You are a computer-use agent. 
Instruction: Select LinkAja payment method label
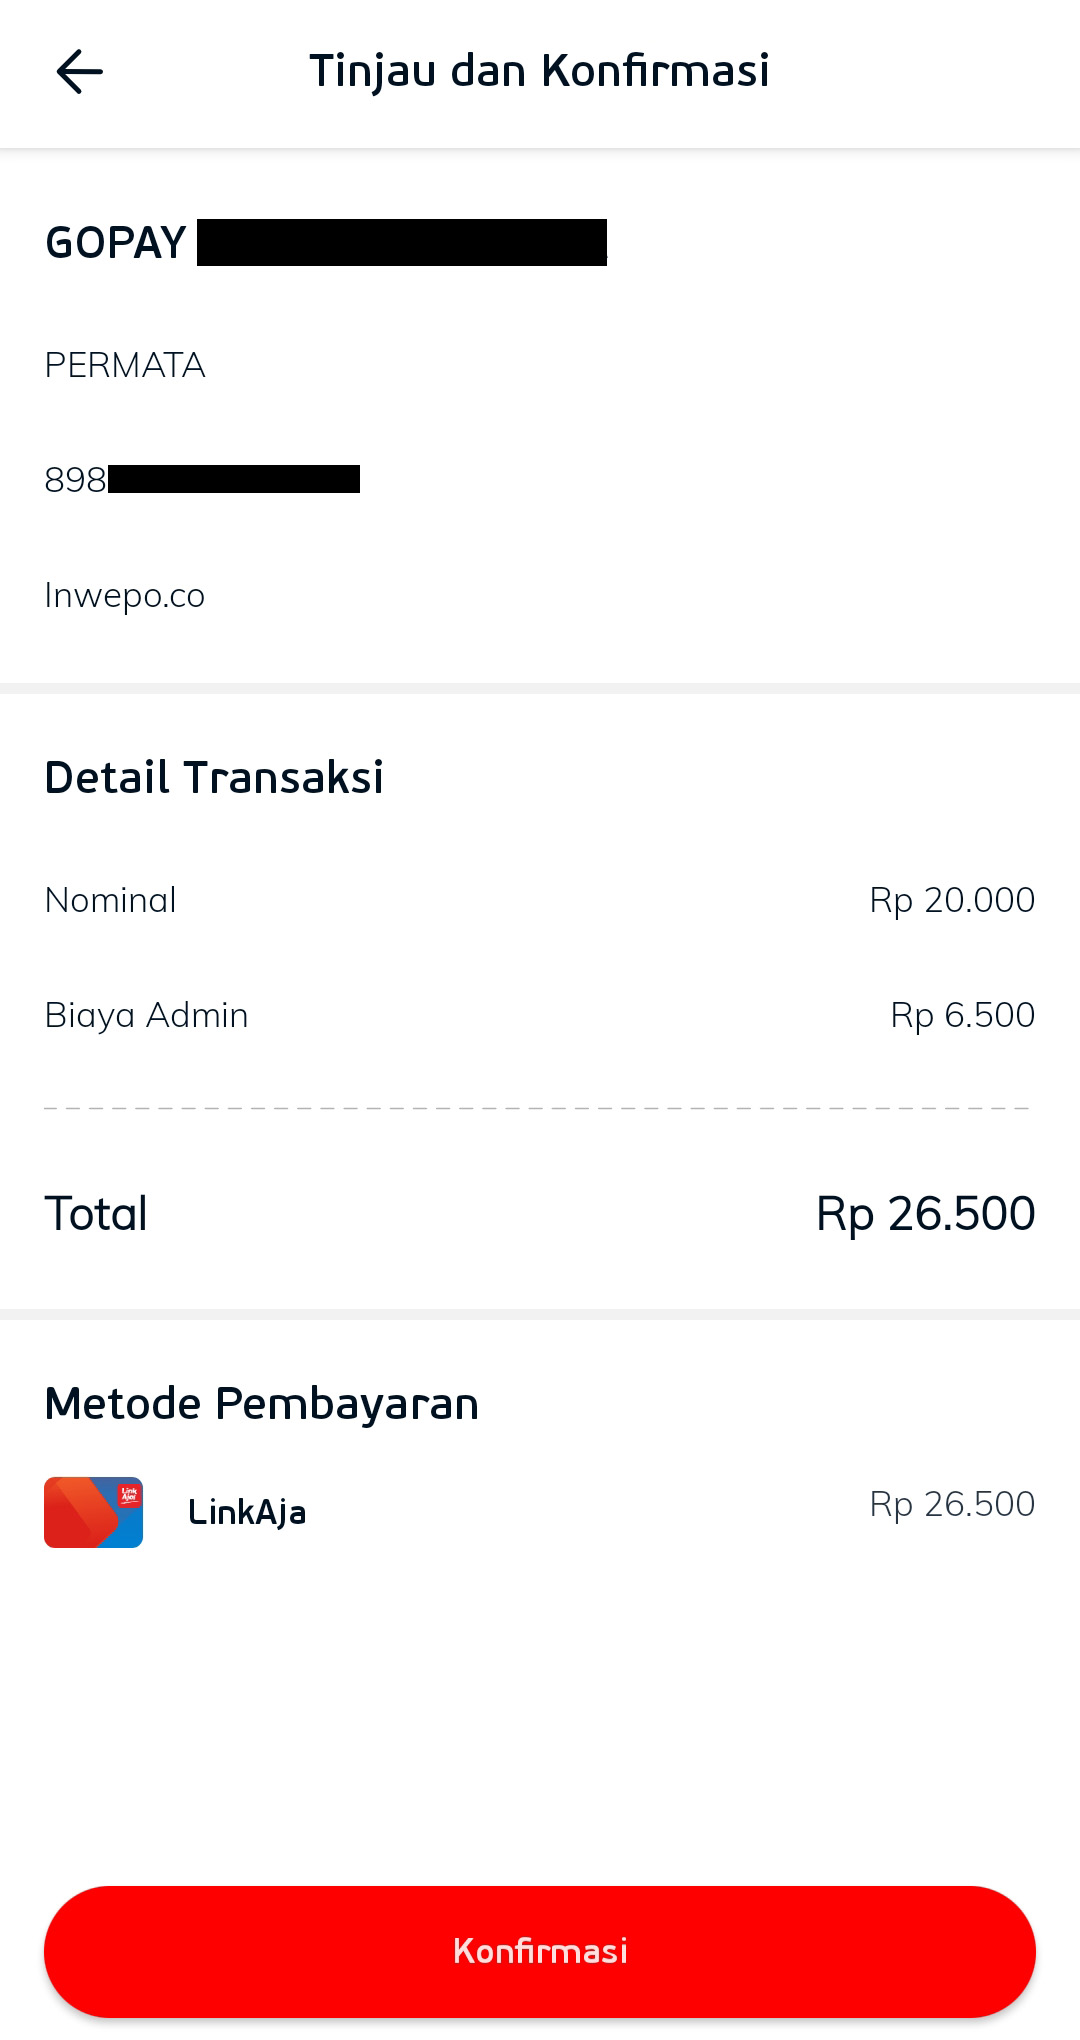pyautogui.click(x=247, y=1512)
